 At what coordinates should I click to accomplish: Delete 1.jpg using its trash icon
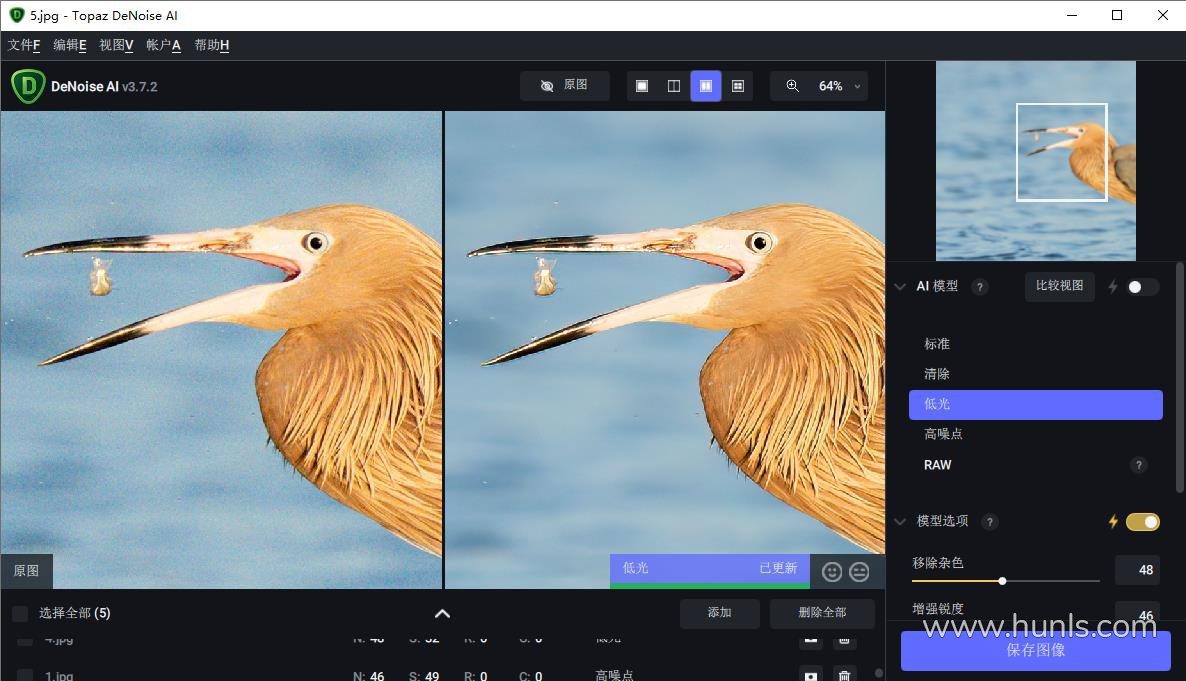click(x=844, y=676)
